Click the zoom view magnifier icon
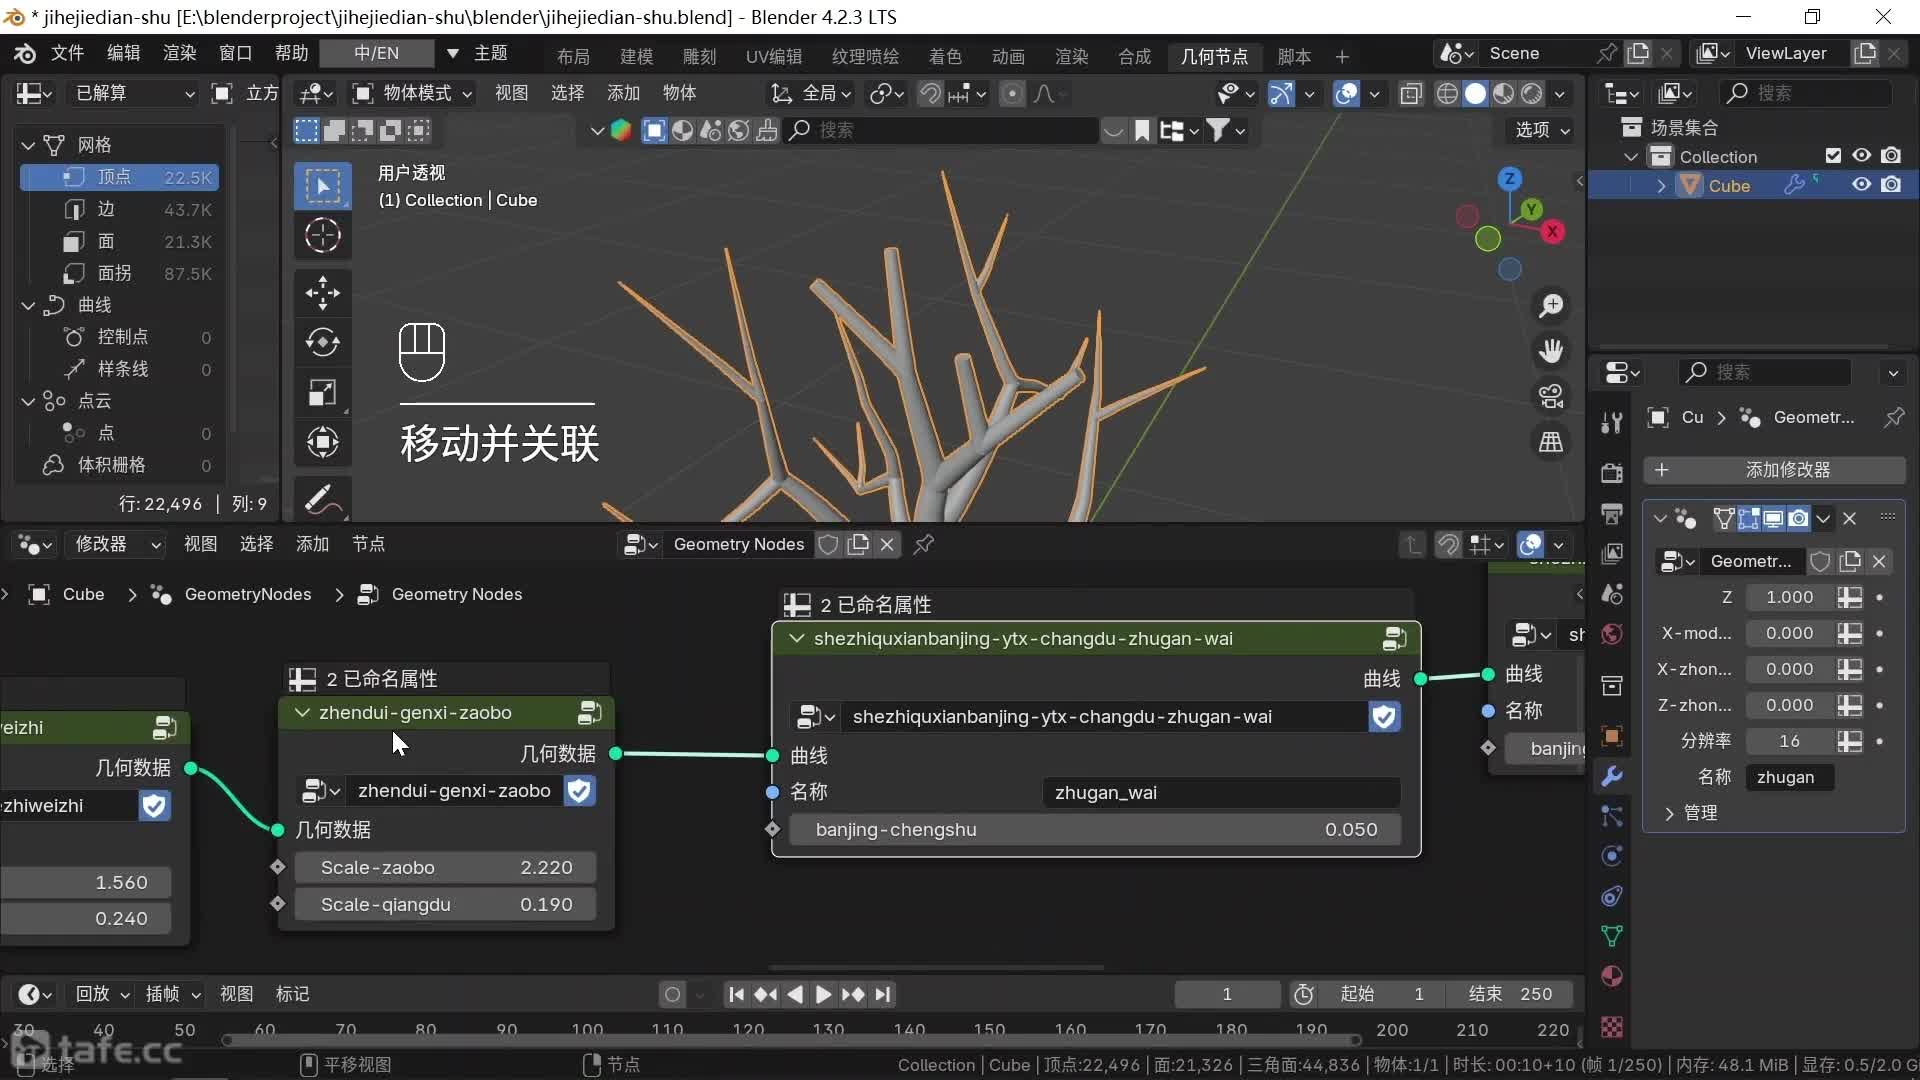Viewport: 1920px width, 1080px height. pos(1551,306)
